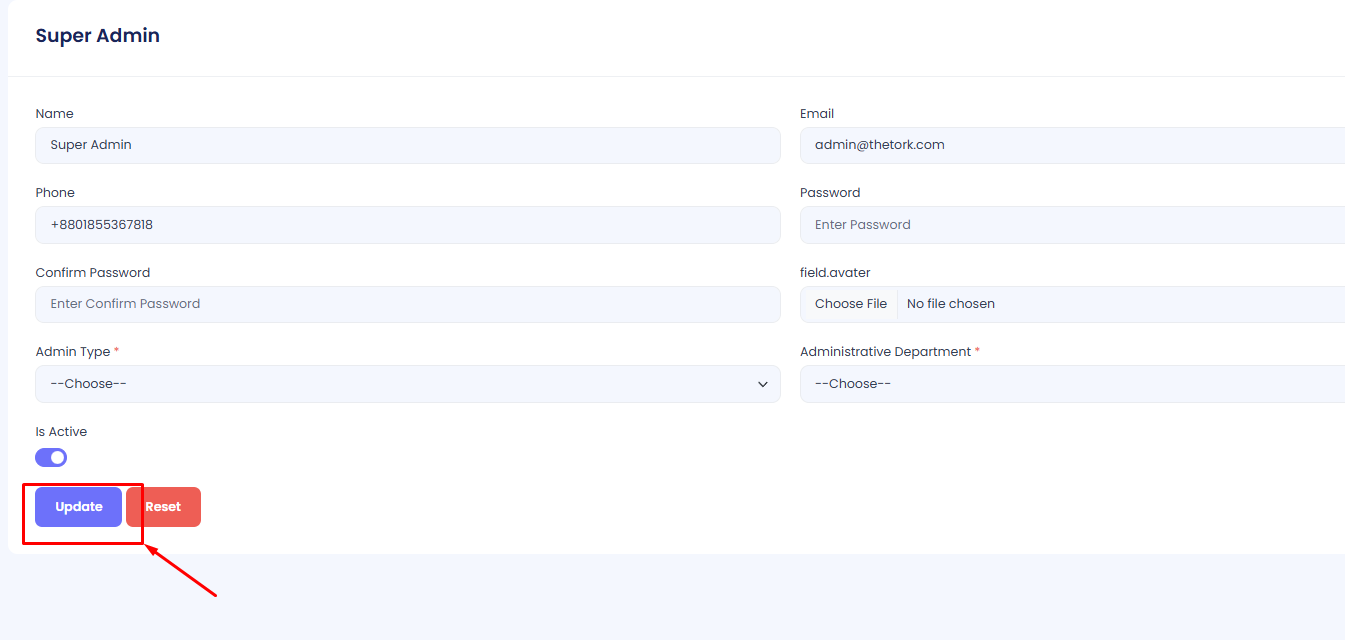Focus the Name input field

point(407,145)
